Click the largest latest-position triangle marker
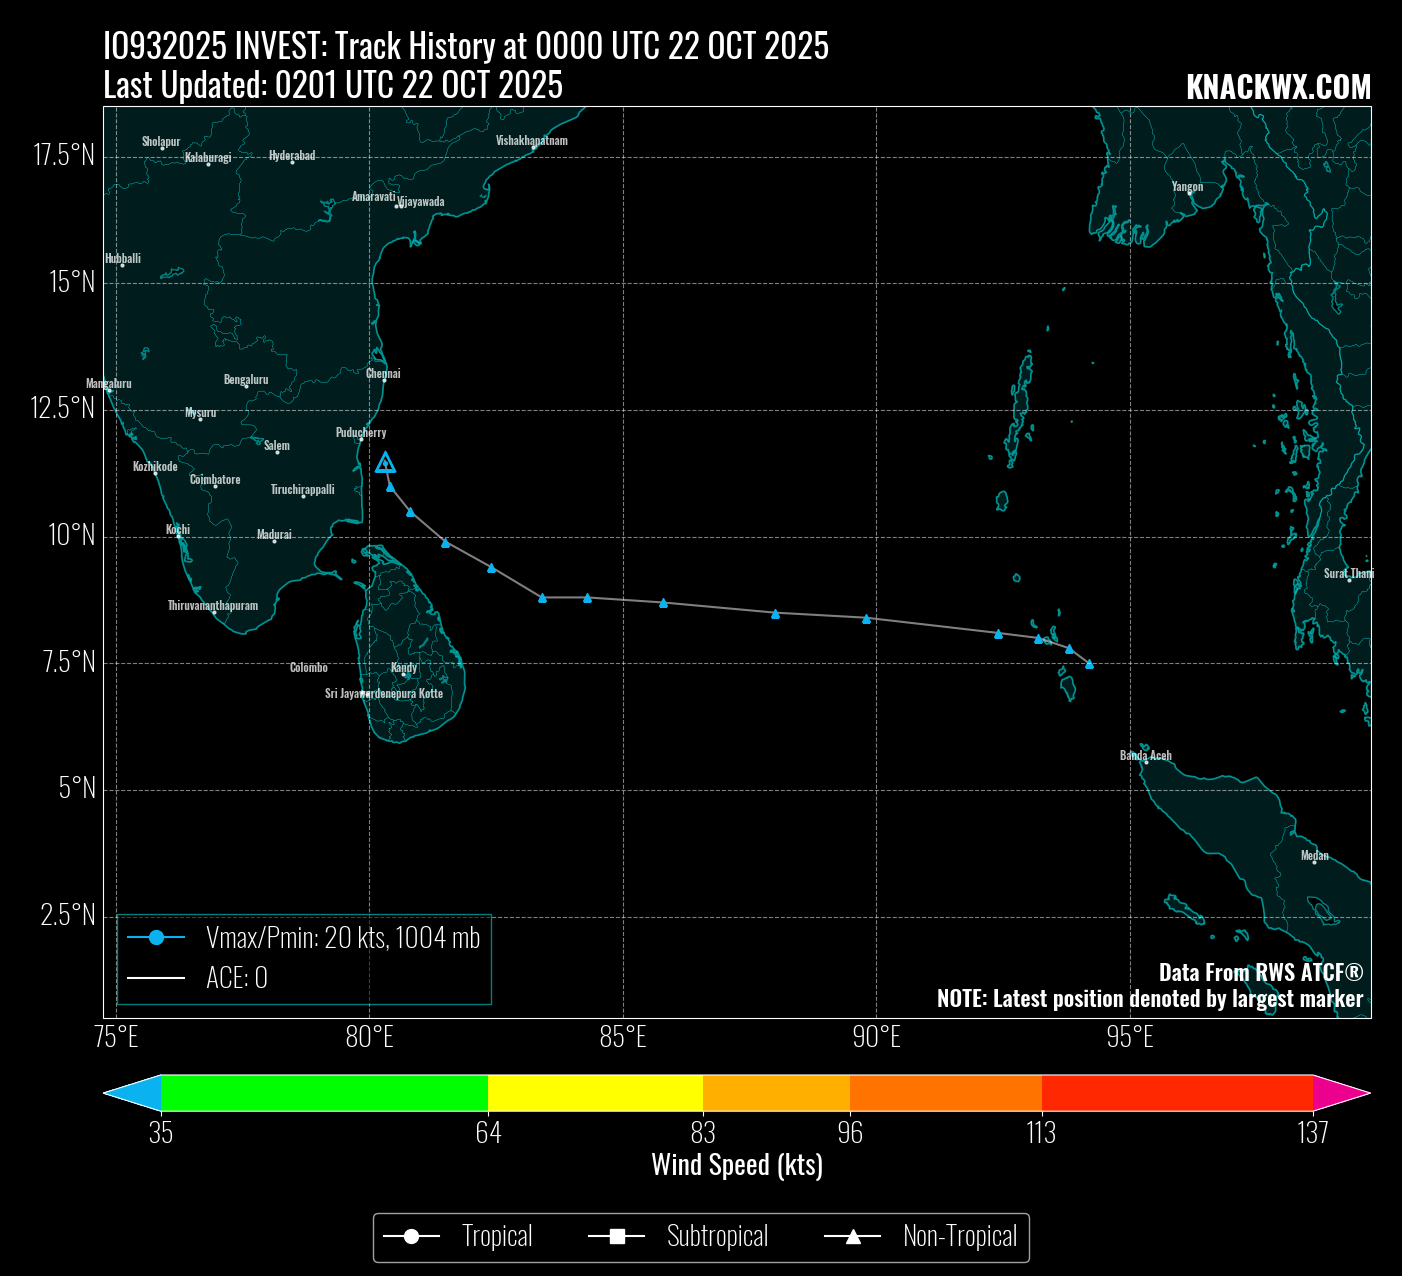 pyautogui.click(x=385, y=463)
